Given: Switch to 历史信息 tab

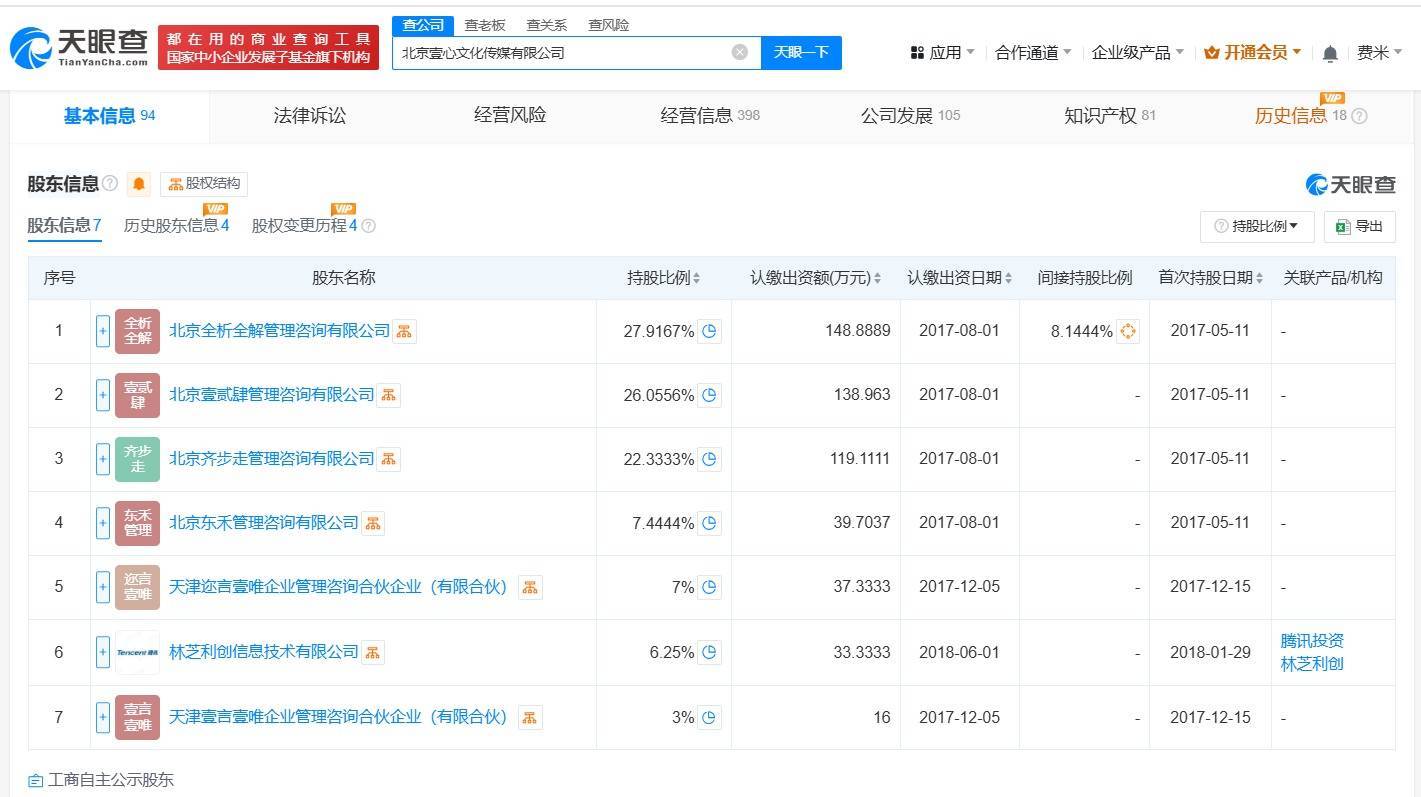Looking at the screenshot, I should 1301,116.
